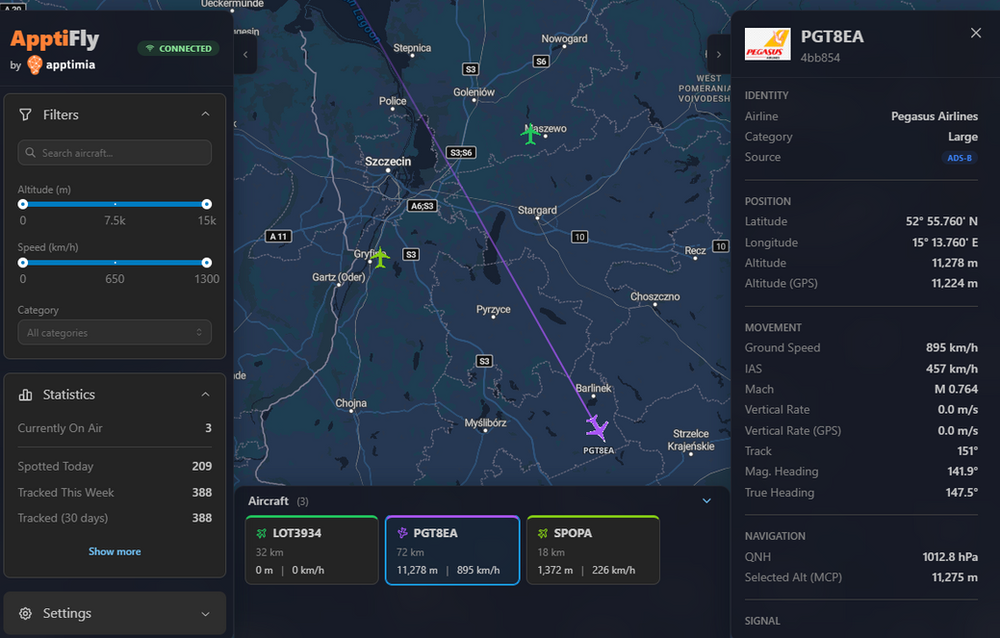Click the Pyrzyce town label
Image resolution: width=1000 pixels, height=638 pixels.
pyautogui.click(x=493, y=309)
